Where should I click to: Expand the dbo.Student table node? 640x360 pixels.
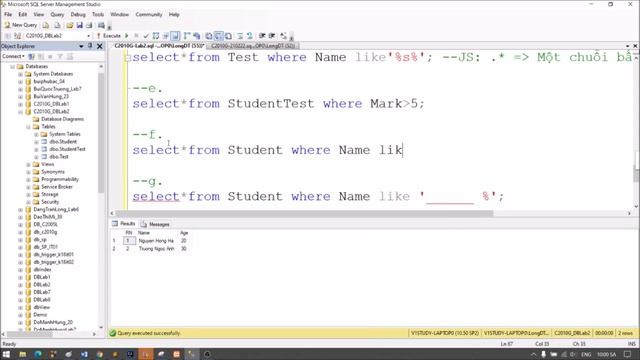pos(36,142)
